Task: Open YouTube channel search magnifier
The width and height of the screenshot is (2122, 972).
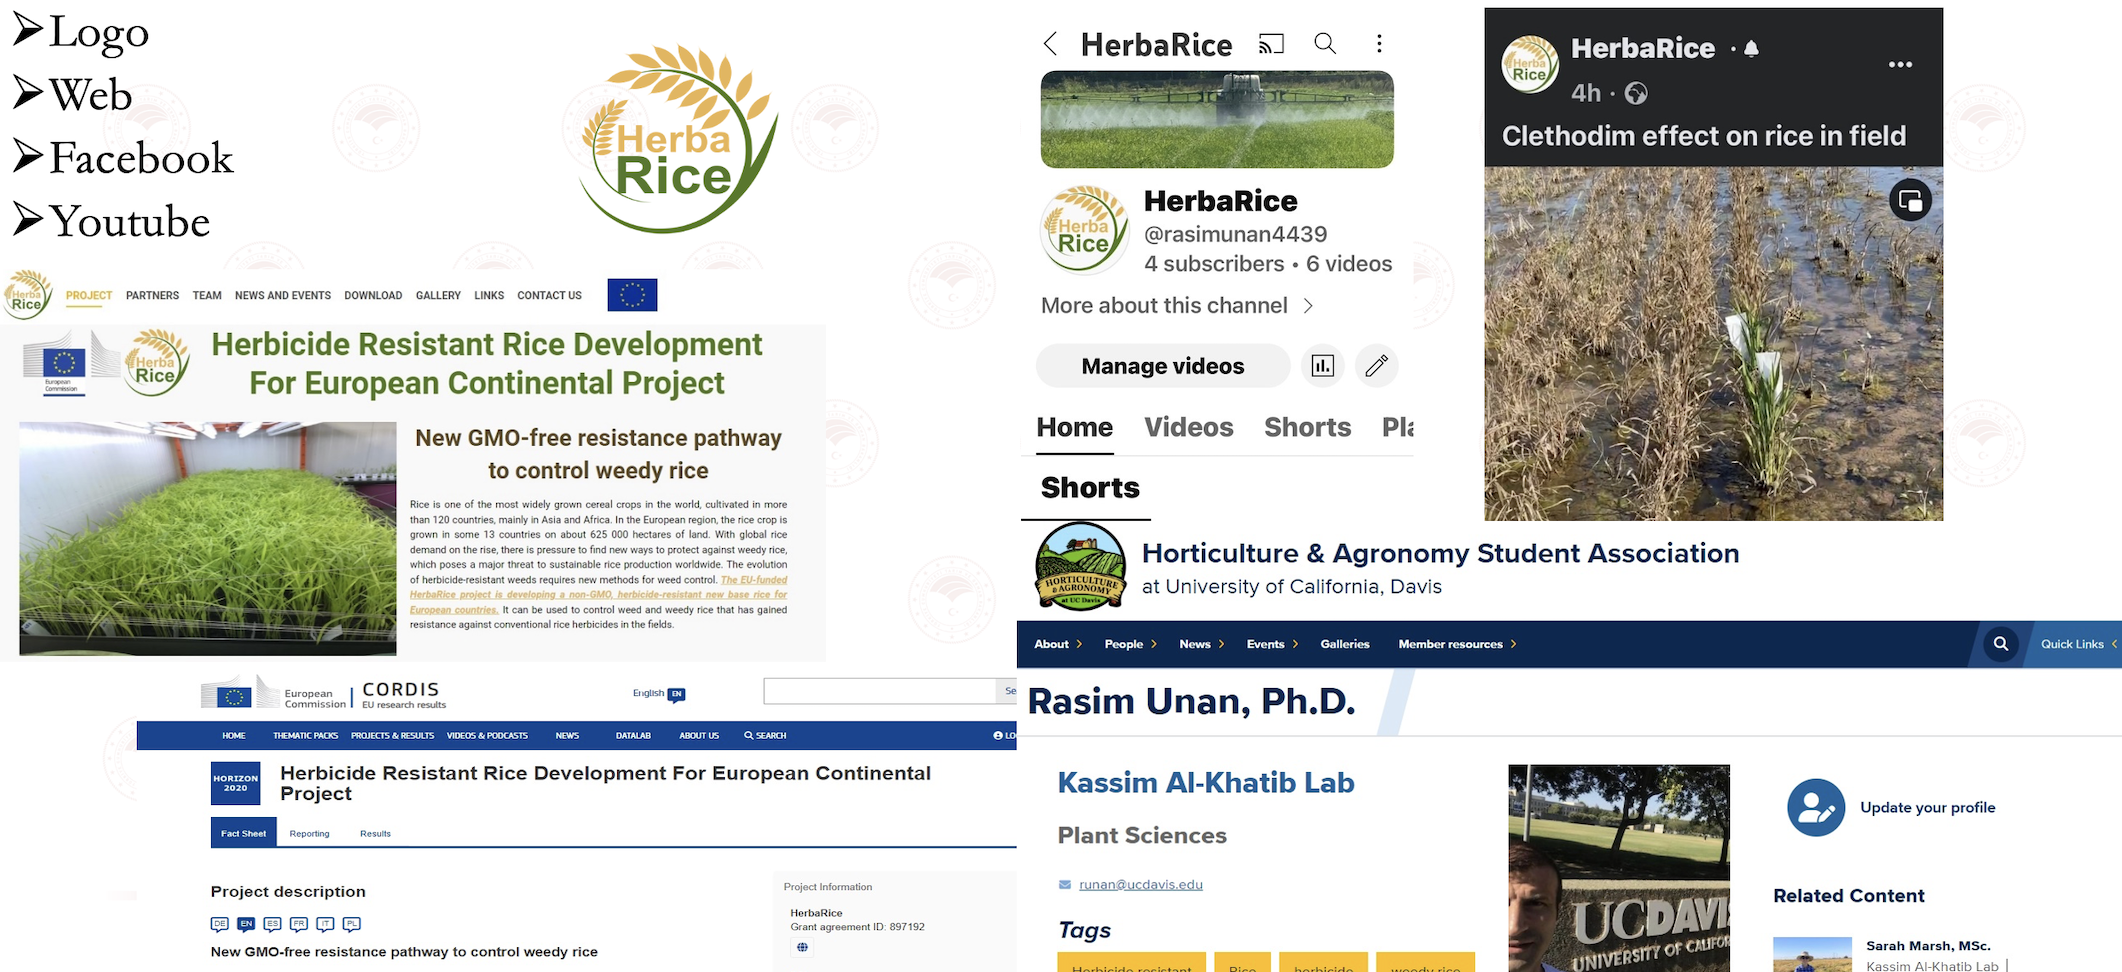Action: [1325, 43]
